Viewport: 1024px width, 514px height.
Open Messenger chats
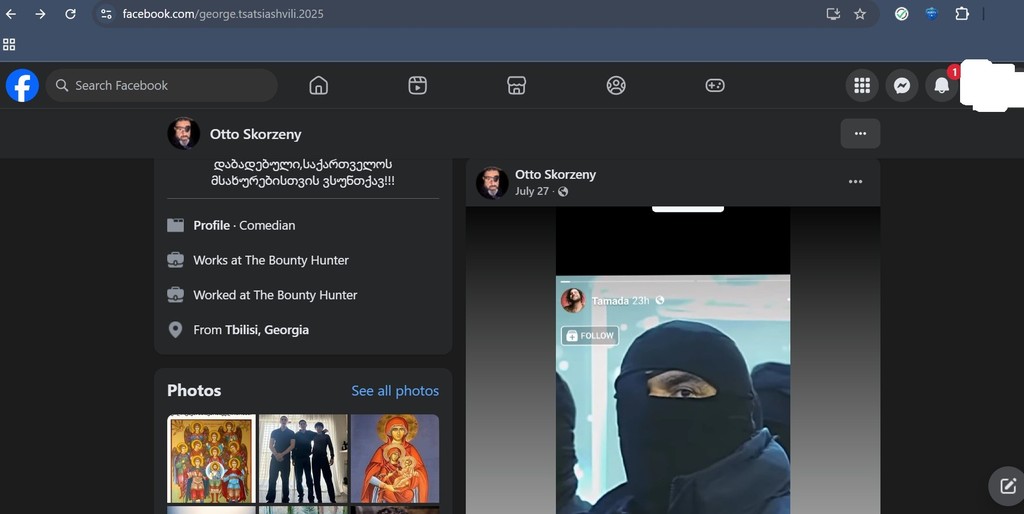click(x=902, y=86)
